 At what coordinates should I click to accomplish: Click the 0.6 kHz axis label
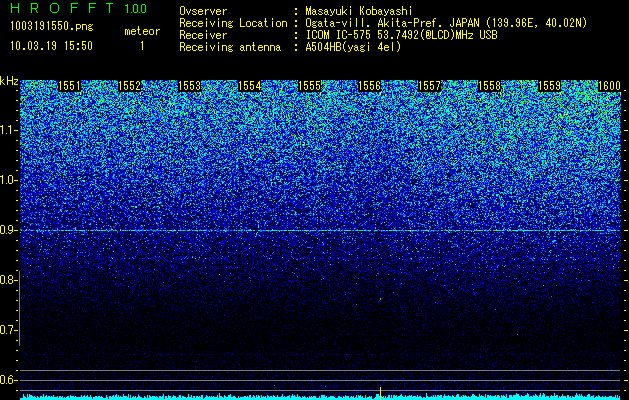[9, 380]
